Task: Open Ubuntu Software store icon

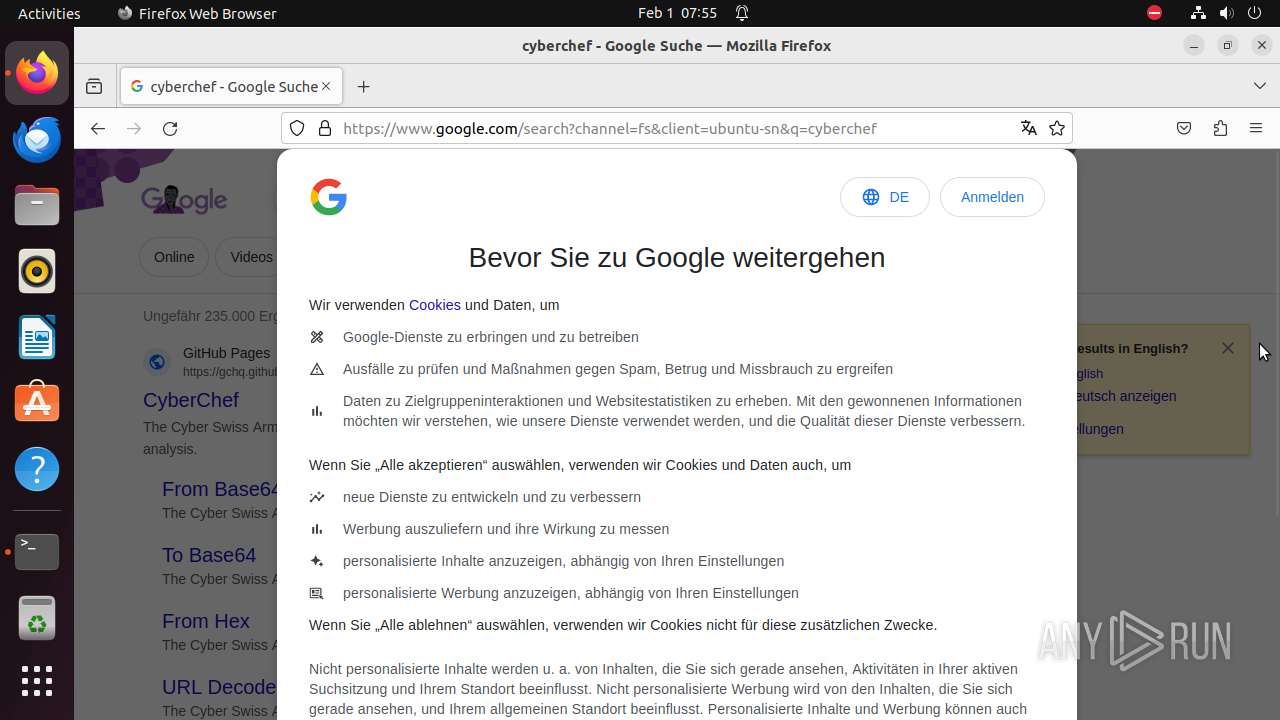Action: coord(37,403)
